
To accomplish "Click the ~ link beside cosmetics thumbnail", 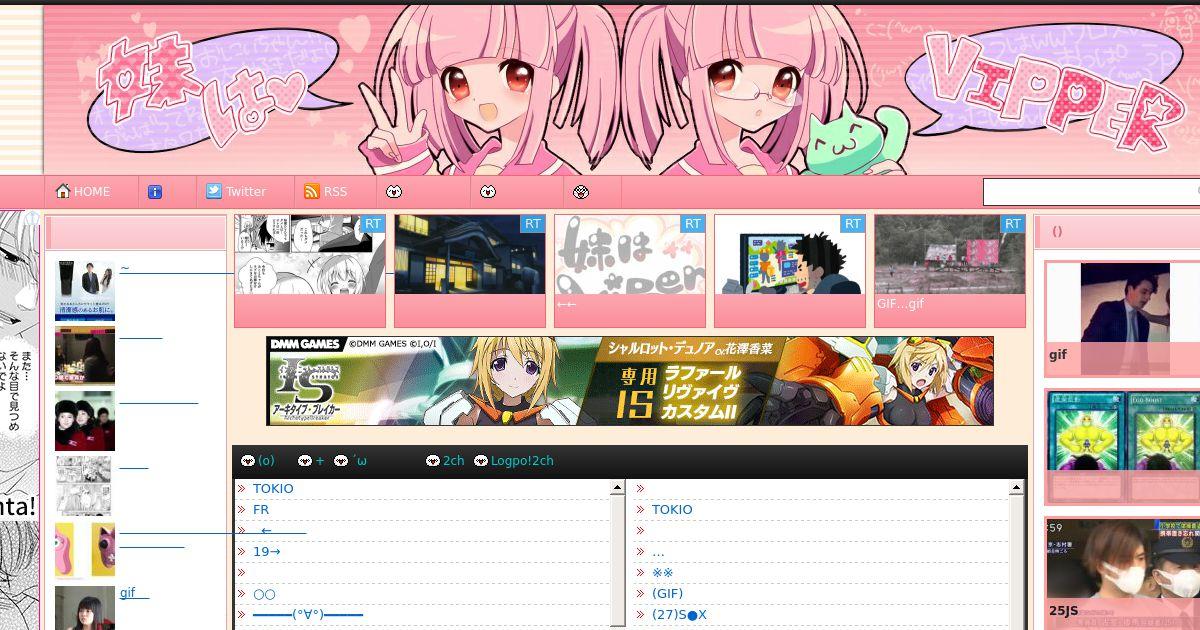I will [125, 268].
